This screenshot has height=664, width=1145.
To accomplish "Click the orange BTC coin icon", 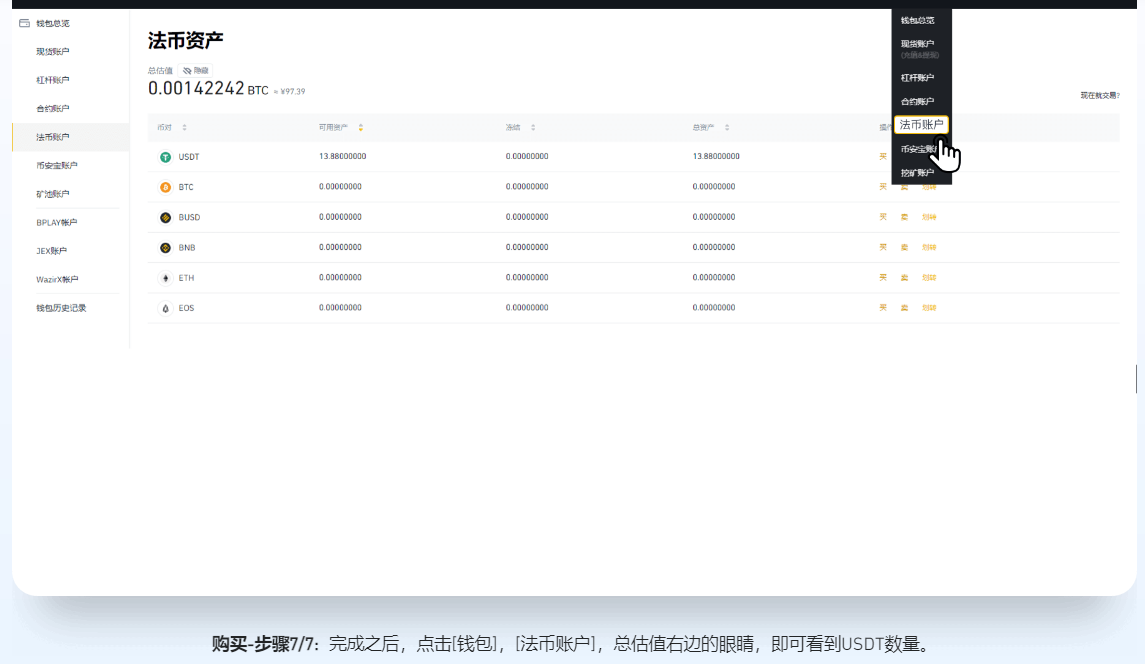I will (x=166, y=187).
